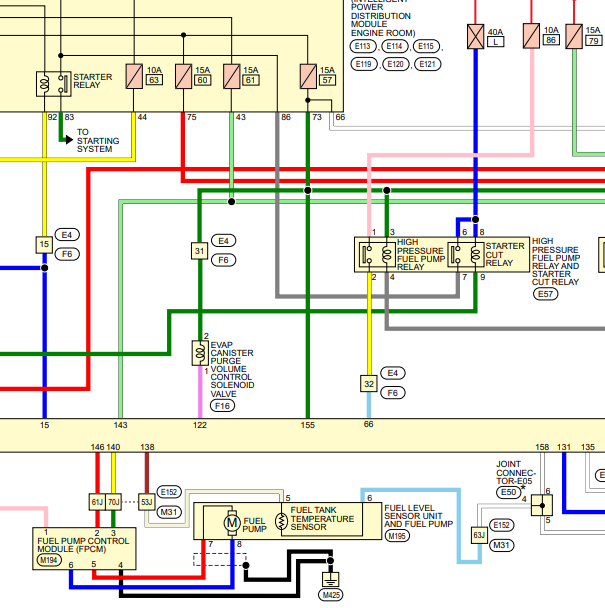Image resolution: width=605 pixels, height=608 pixels.
Task: Click ECM terminal number 158
Action: point(542,447)
